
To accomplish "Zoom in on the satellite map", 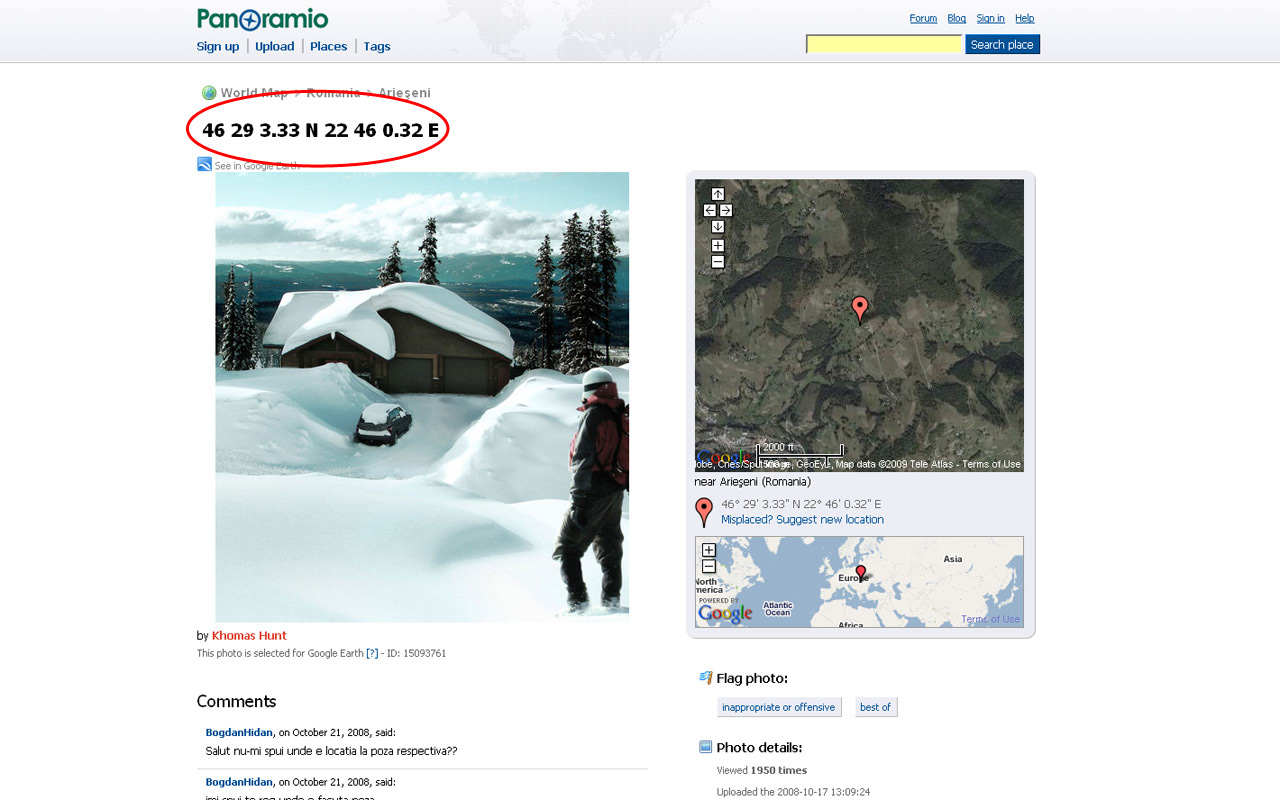I will click(x=717, y=245).
